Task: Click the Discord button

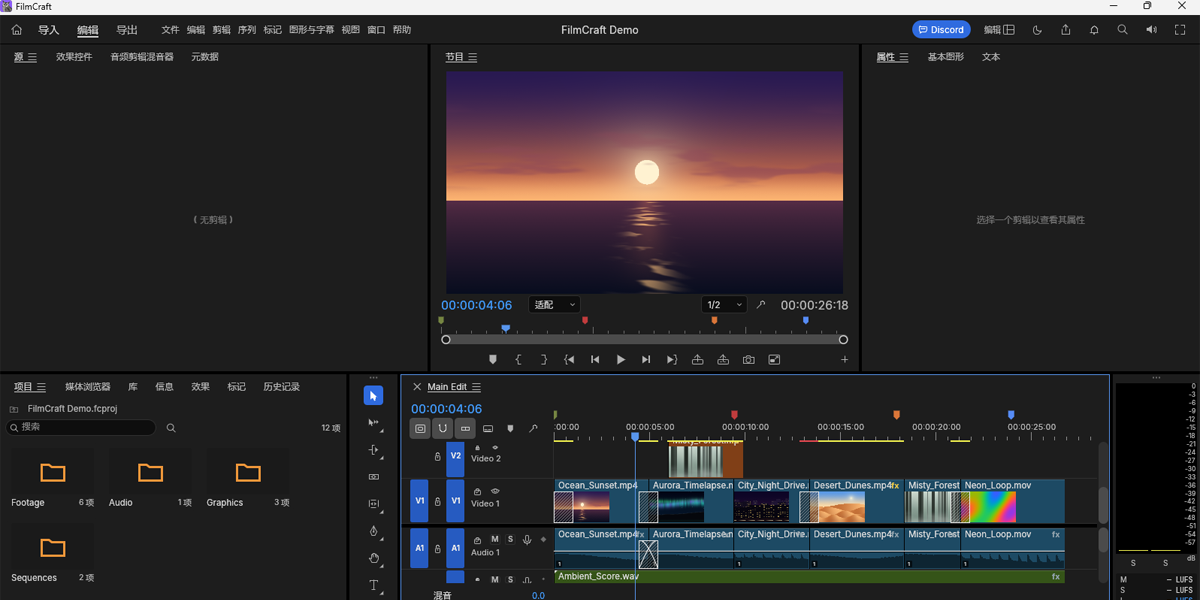Action: click(941, 30)
